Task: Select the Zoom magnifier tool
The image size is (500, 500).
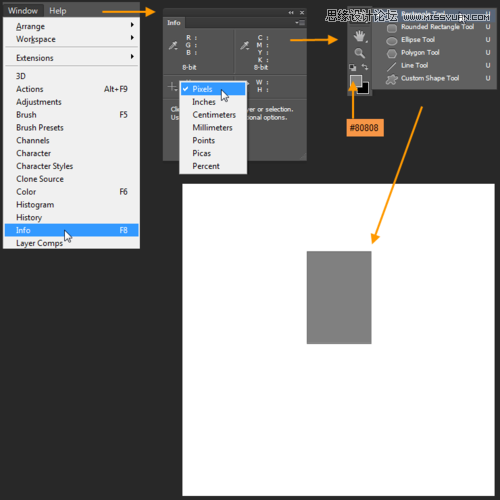Action: [359, 53]
